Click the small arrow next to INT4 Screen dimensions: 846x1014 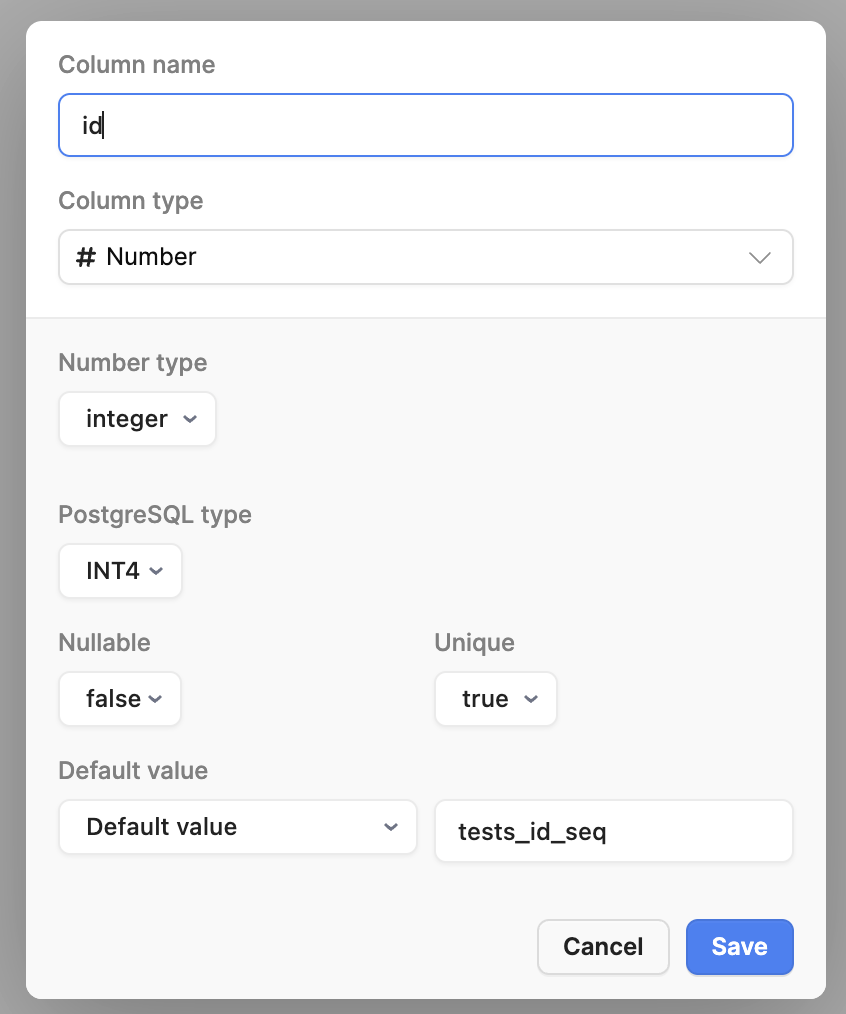pyautogui.click(x=156, y=571)
